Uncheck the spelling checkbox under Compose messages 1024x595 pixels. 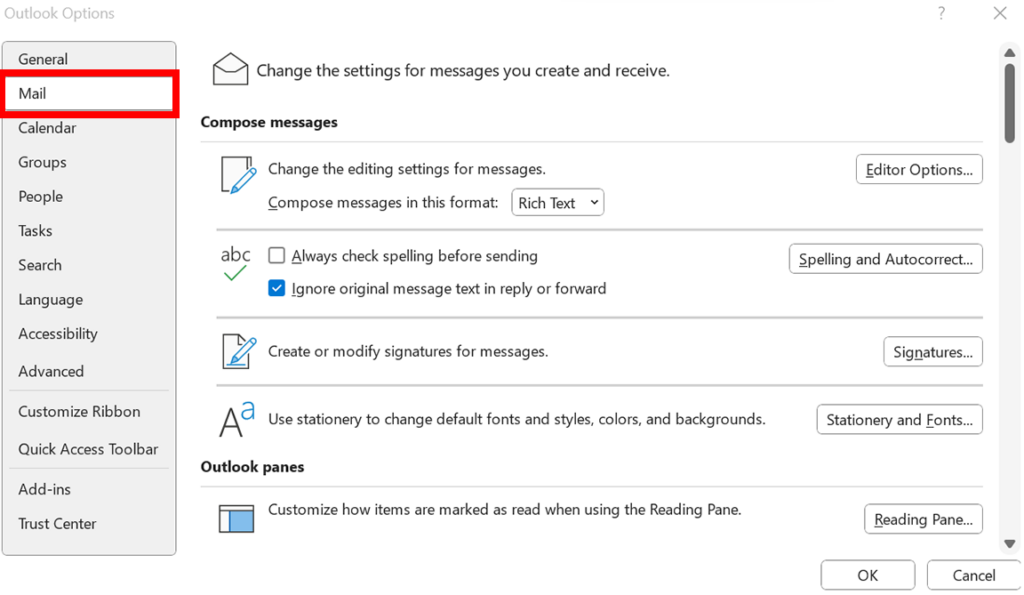coord(276,255)
